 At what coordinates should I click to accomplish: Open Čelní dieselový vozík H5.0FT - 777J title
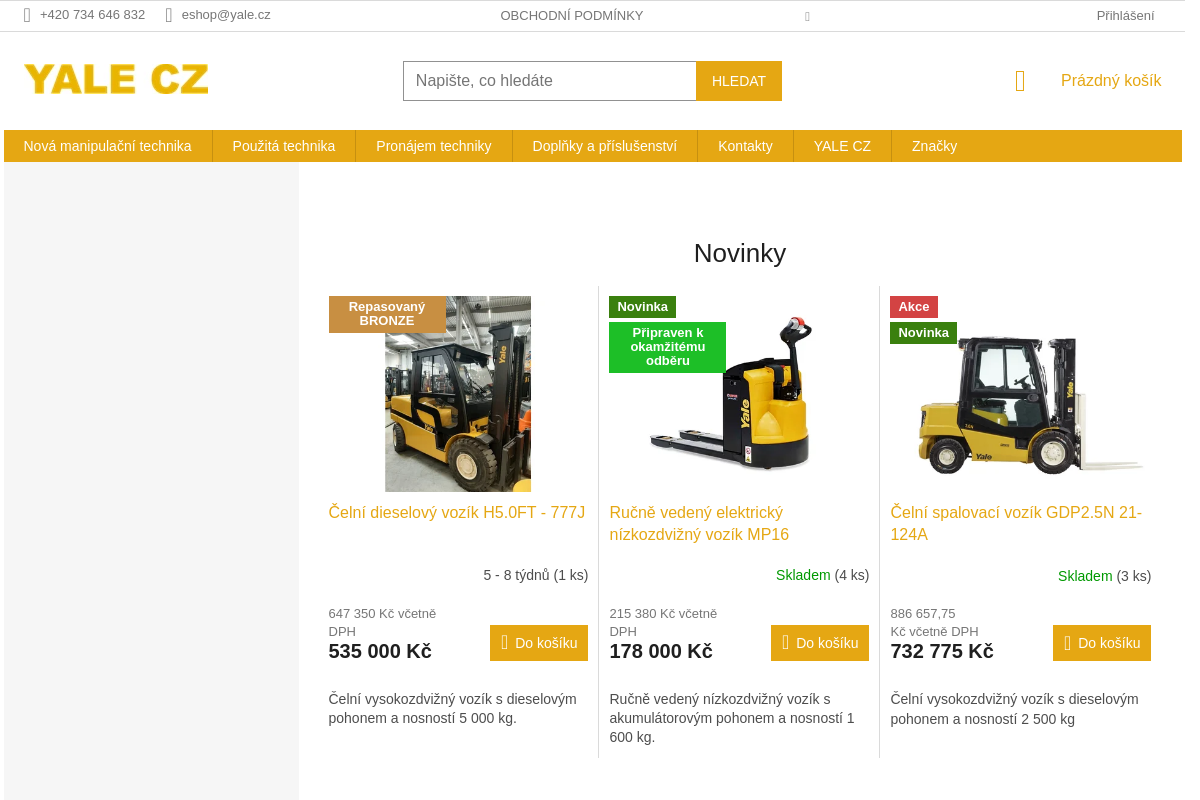(457, 513)
